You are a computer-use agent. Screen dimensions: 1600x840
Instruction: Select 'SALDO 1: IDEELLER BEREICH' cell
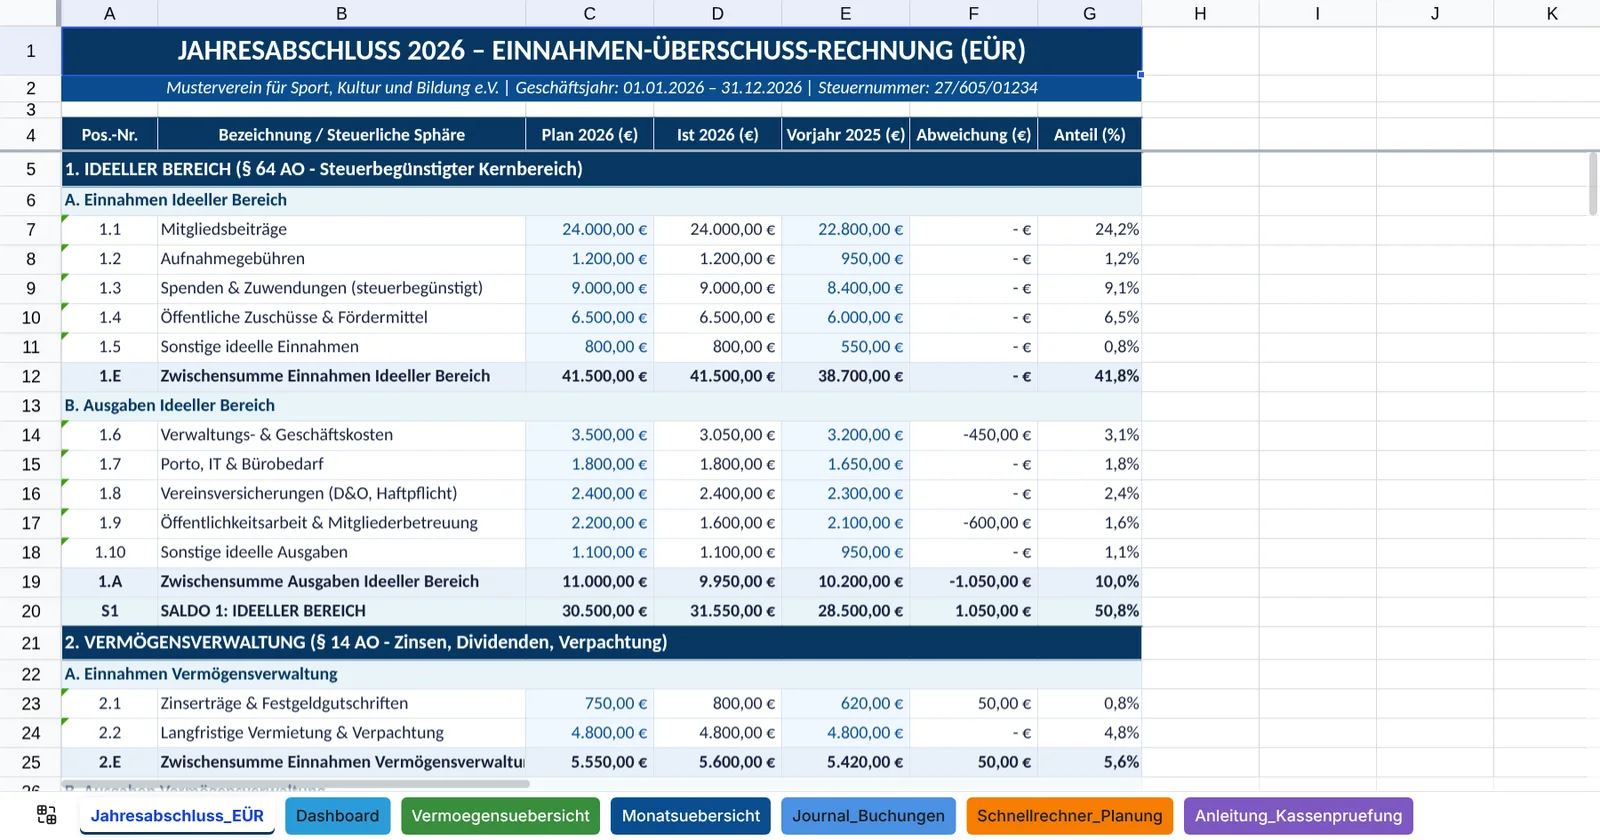pyautogui.click(x=341, y=611)
